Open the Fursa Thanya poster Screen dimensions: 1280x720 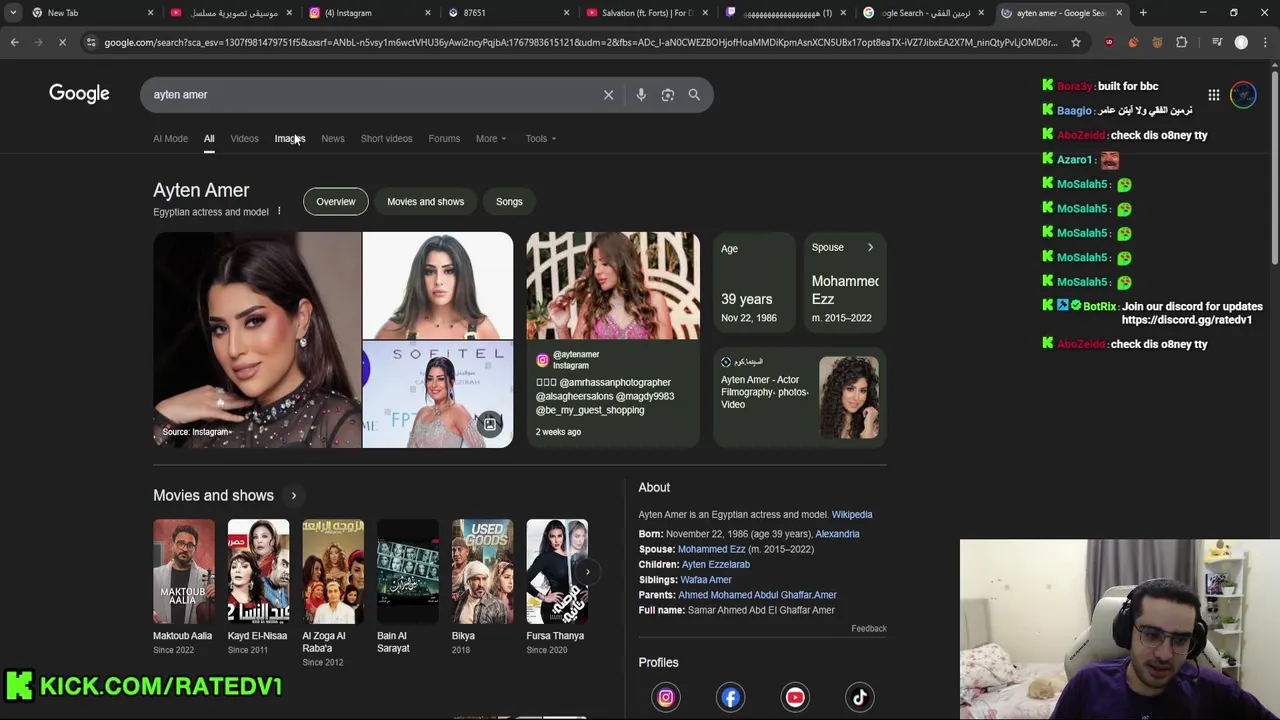pyautogui.click(x=557, y=572)
